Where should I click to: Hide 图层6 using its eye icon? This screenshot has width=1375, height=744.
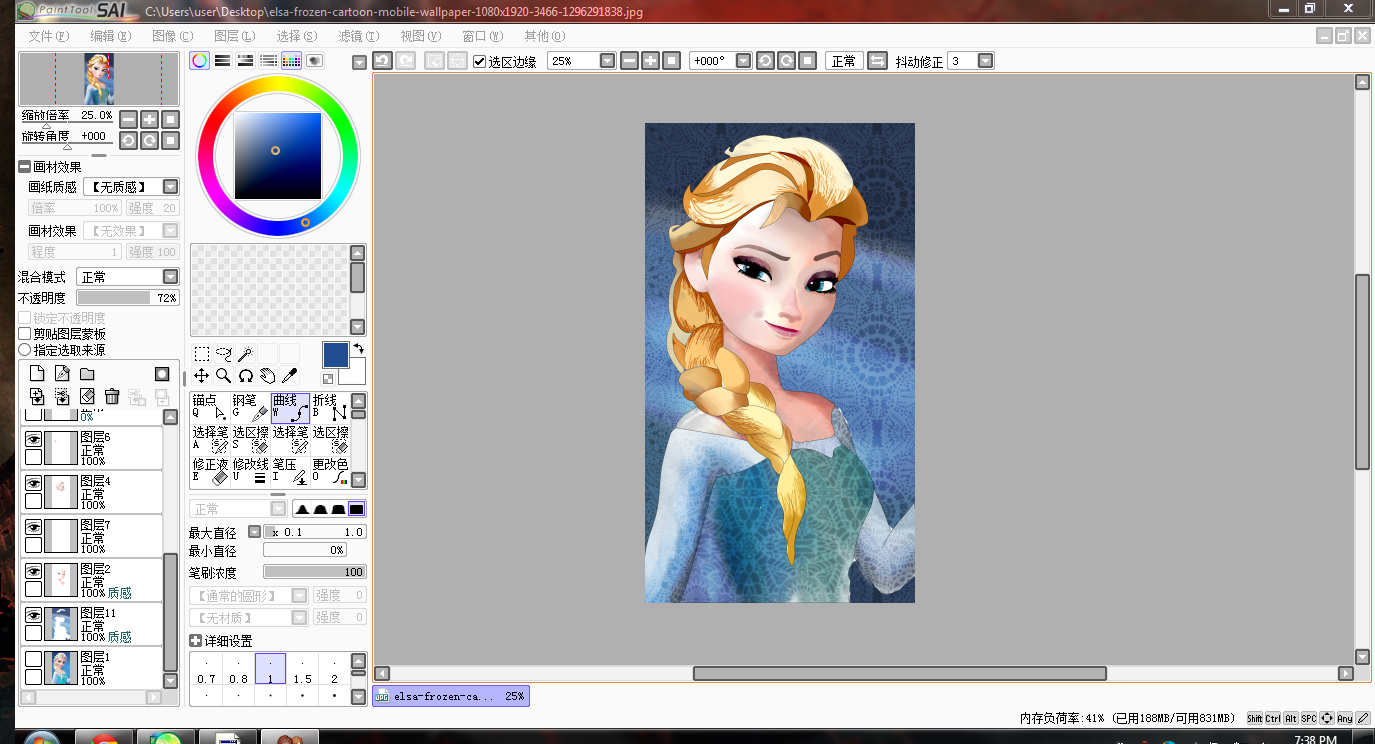click(33, 438)
